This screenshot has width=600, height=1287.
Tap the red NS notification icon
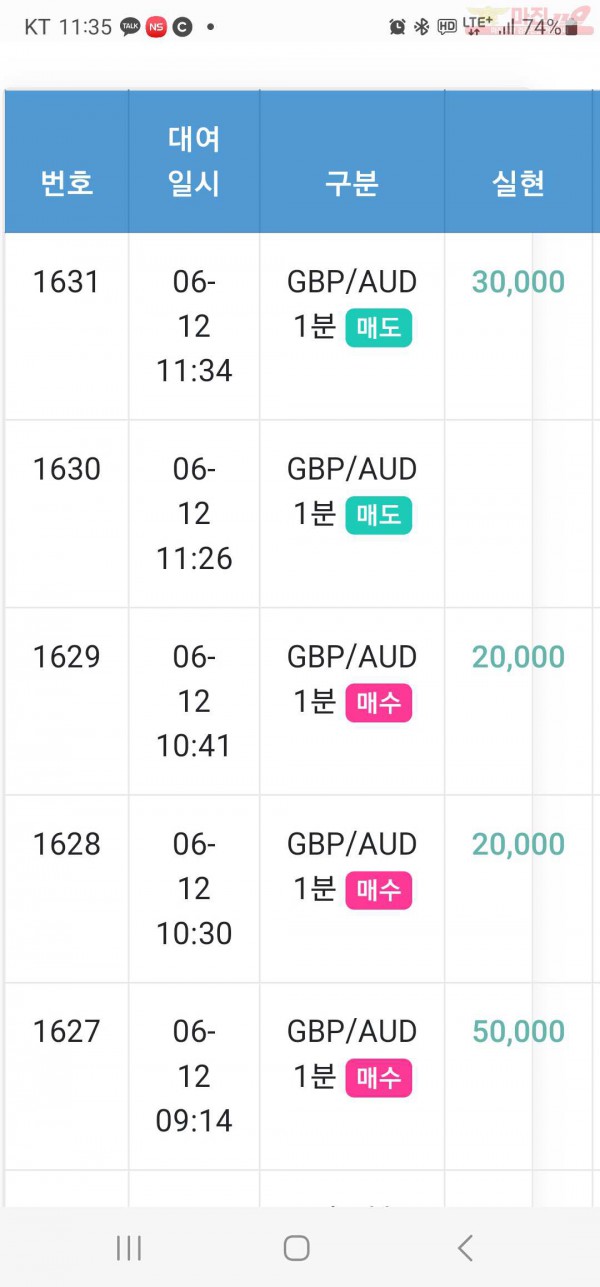(x=156, y=27)
